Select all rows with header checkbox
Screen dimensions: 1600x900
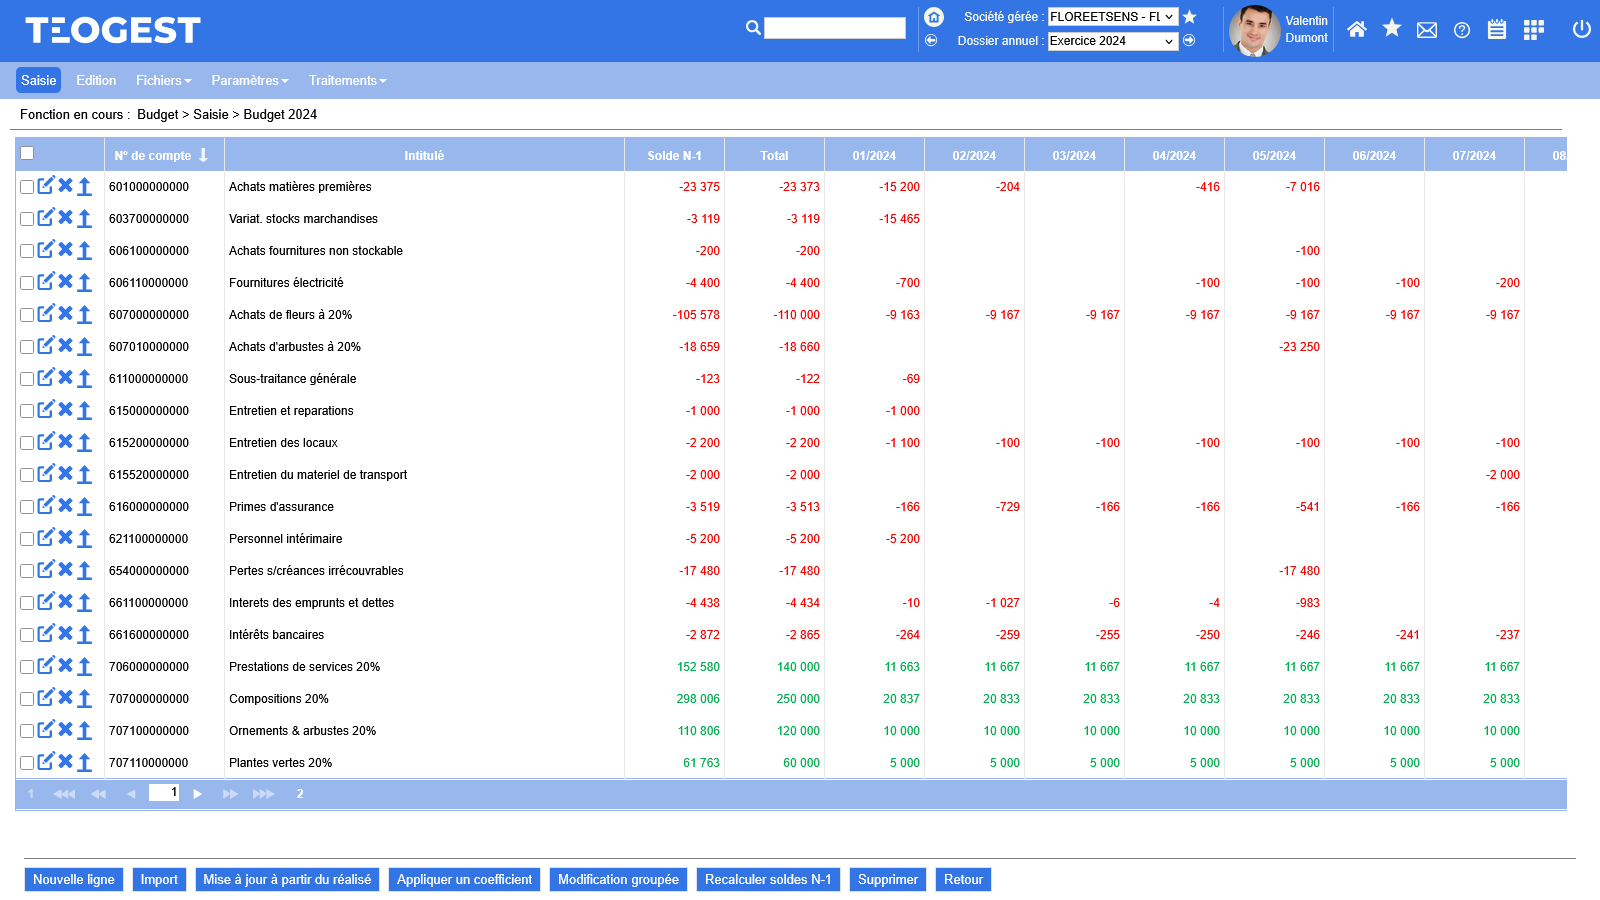click(27, 153)
